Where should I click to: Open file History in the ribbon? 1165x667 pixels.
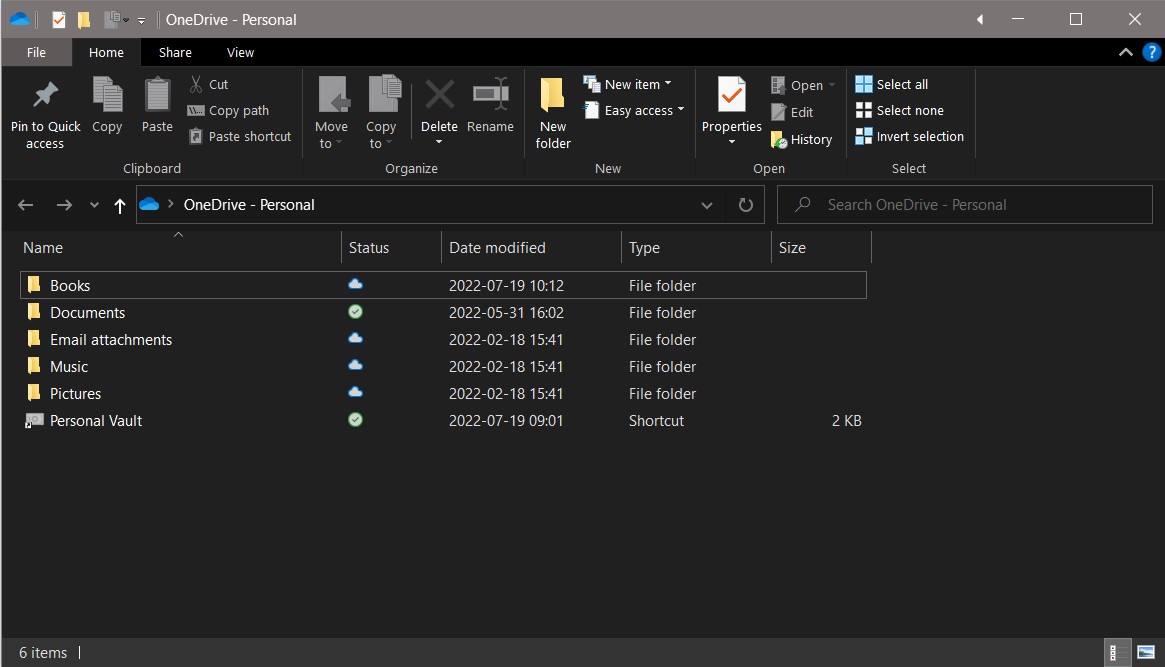[802, 140]
